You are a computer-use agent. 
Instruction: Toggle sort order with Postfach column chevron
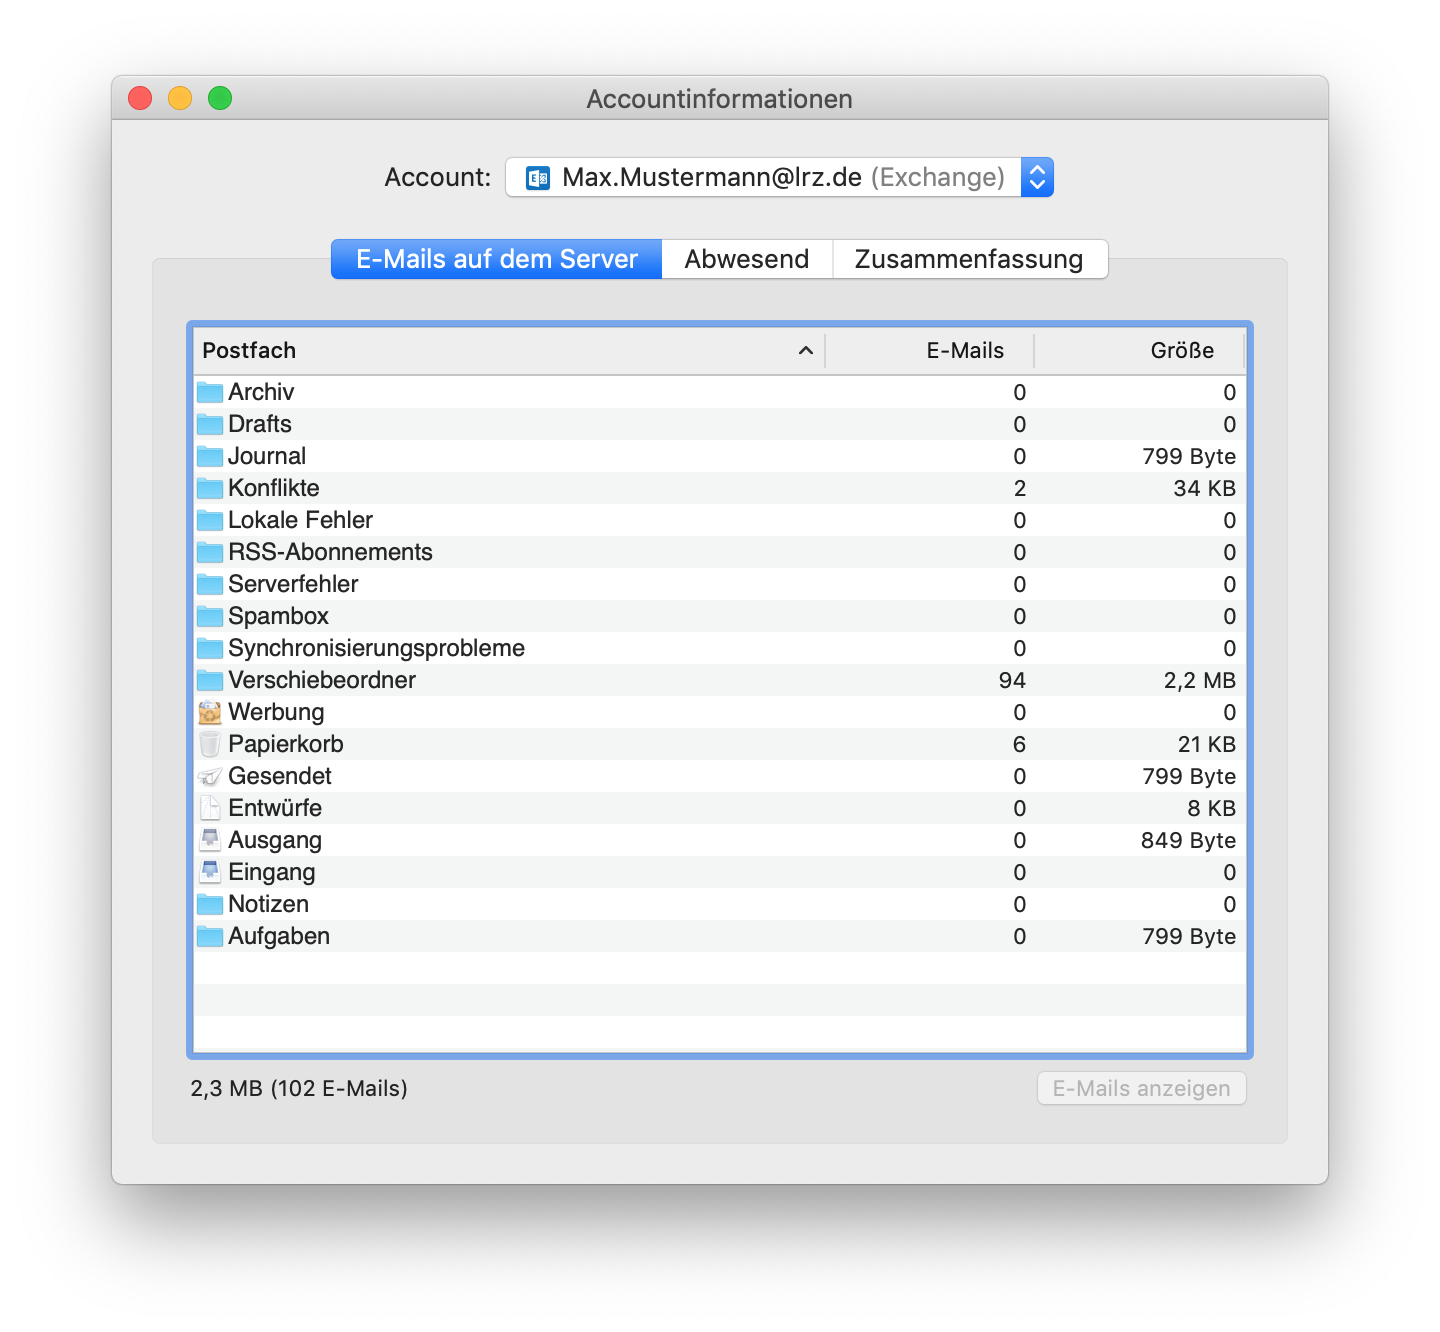pyautogui.click(x=805, y=351)
